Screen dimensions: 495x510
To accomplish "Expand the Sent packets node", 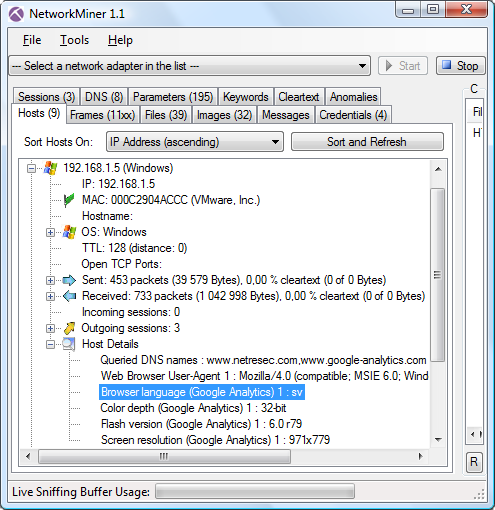I will (50, 280).
